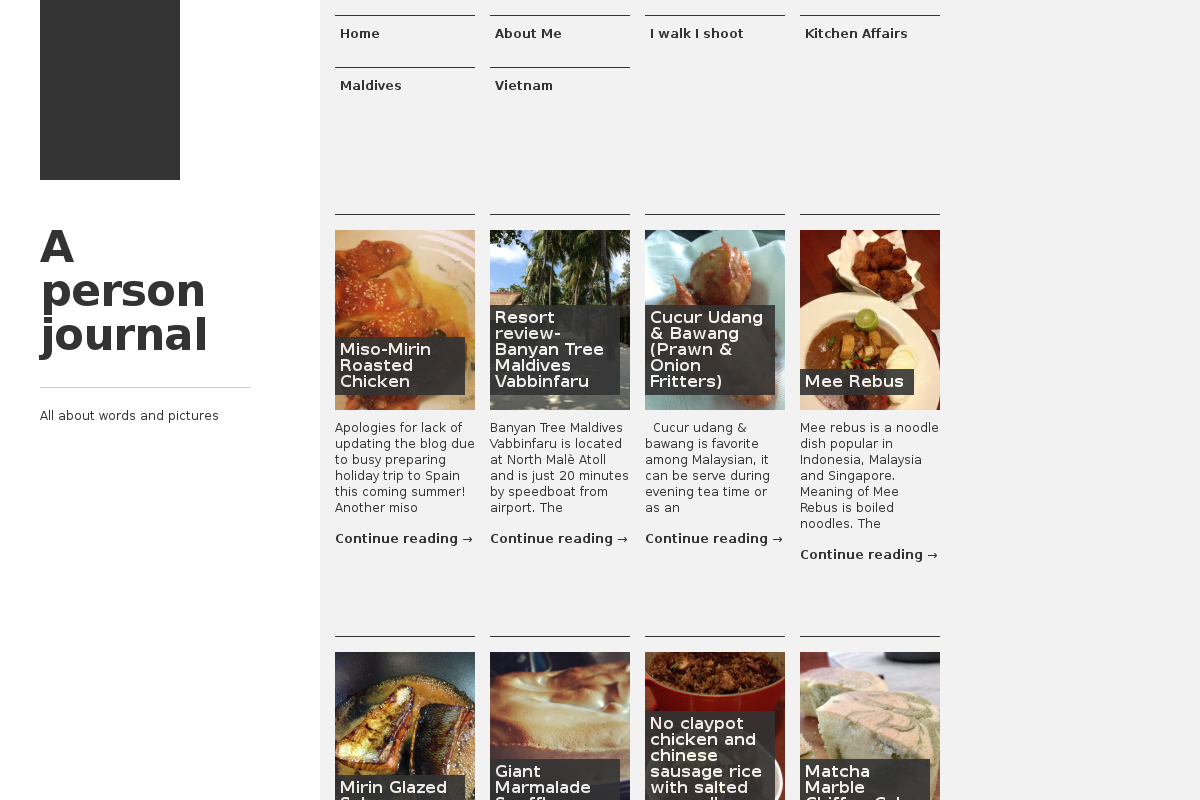Navigate to the Vietnam page
This screenshot has height=800, width=1200.
point(524,86)
